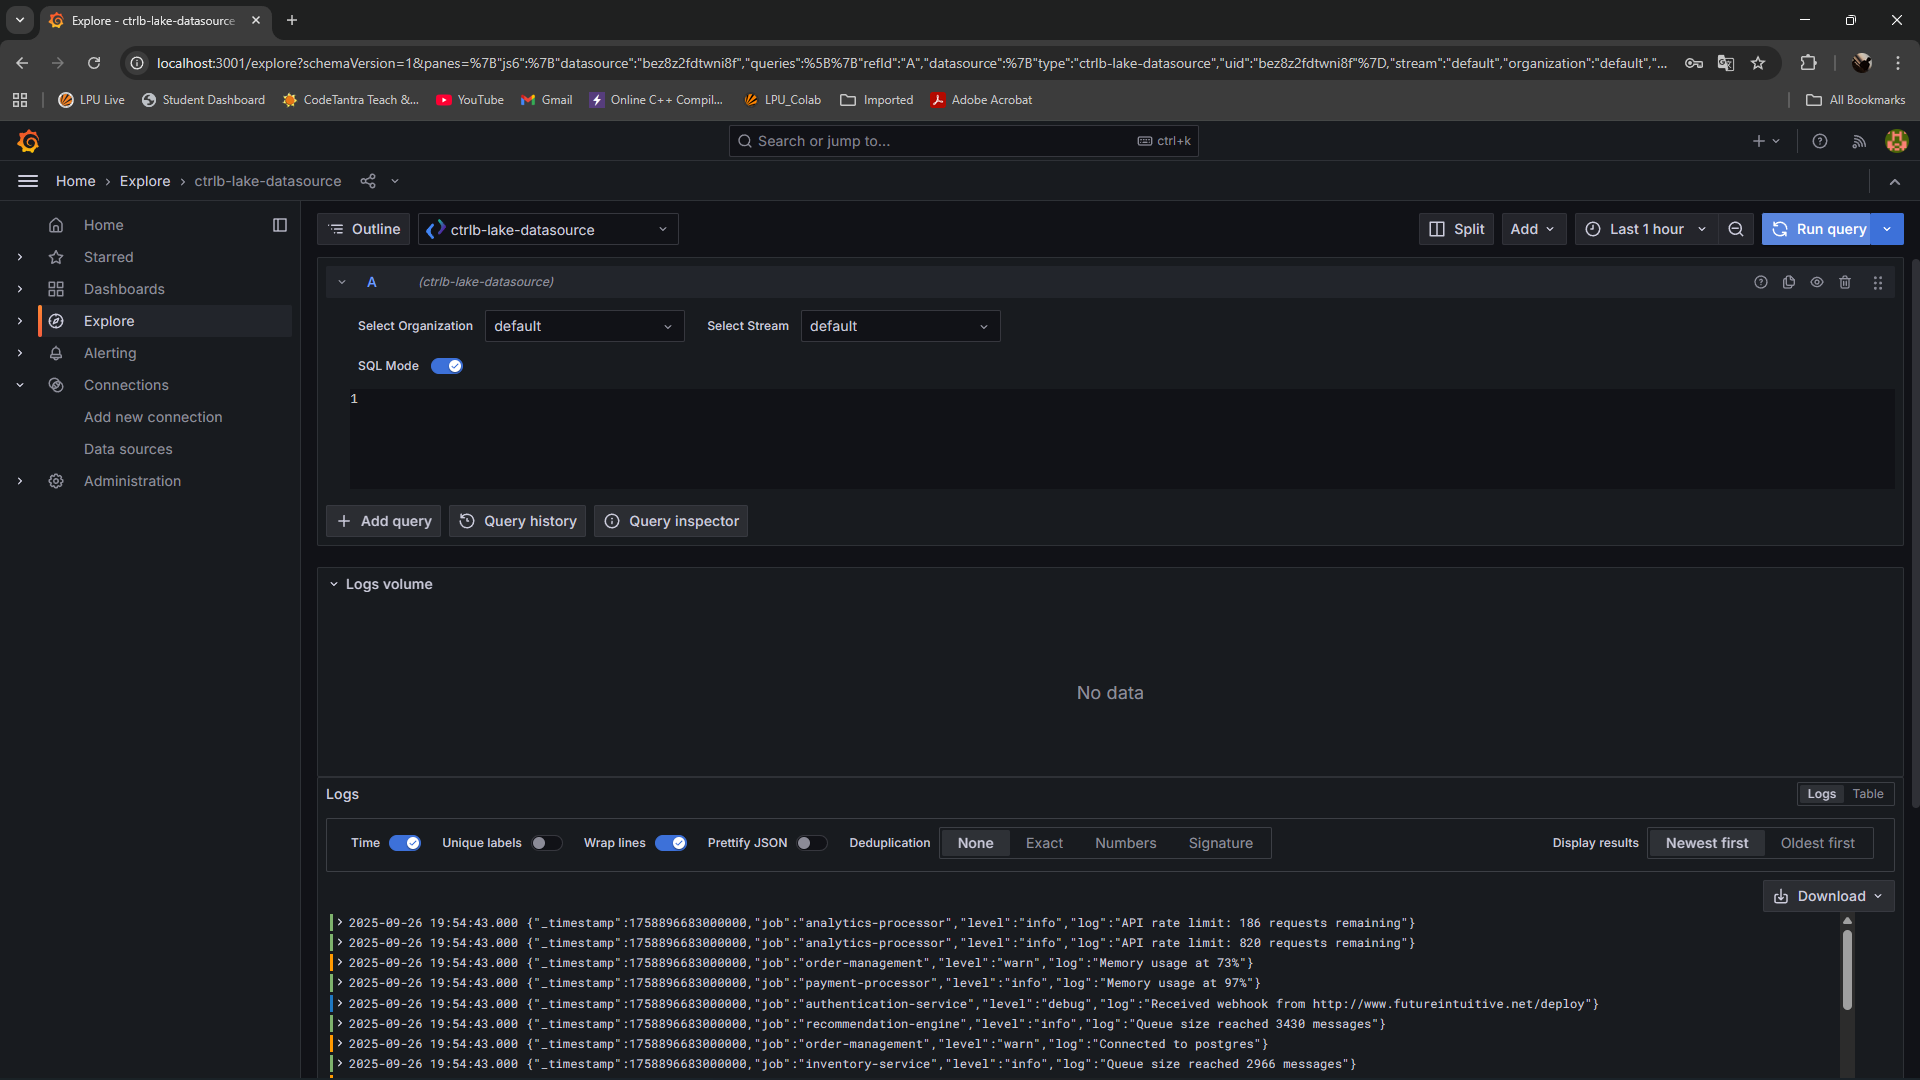
Task: Click the zoom out time range icon
Action: pos(1736,229)
